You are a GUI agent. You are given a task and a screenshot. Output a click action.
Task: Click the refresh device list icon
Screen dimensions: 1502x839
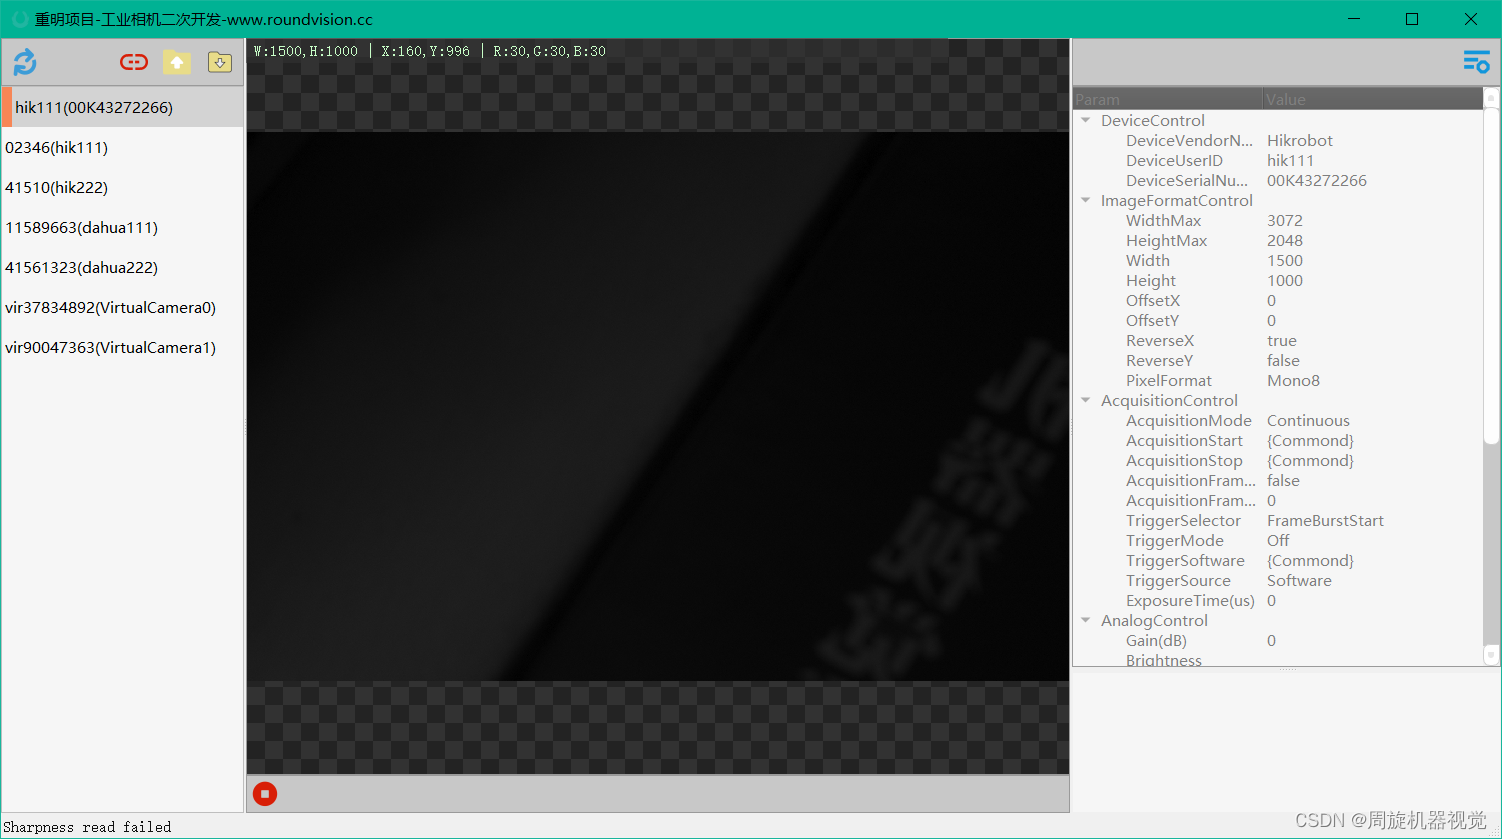[x=23, y=62]
